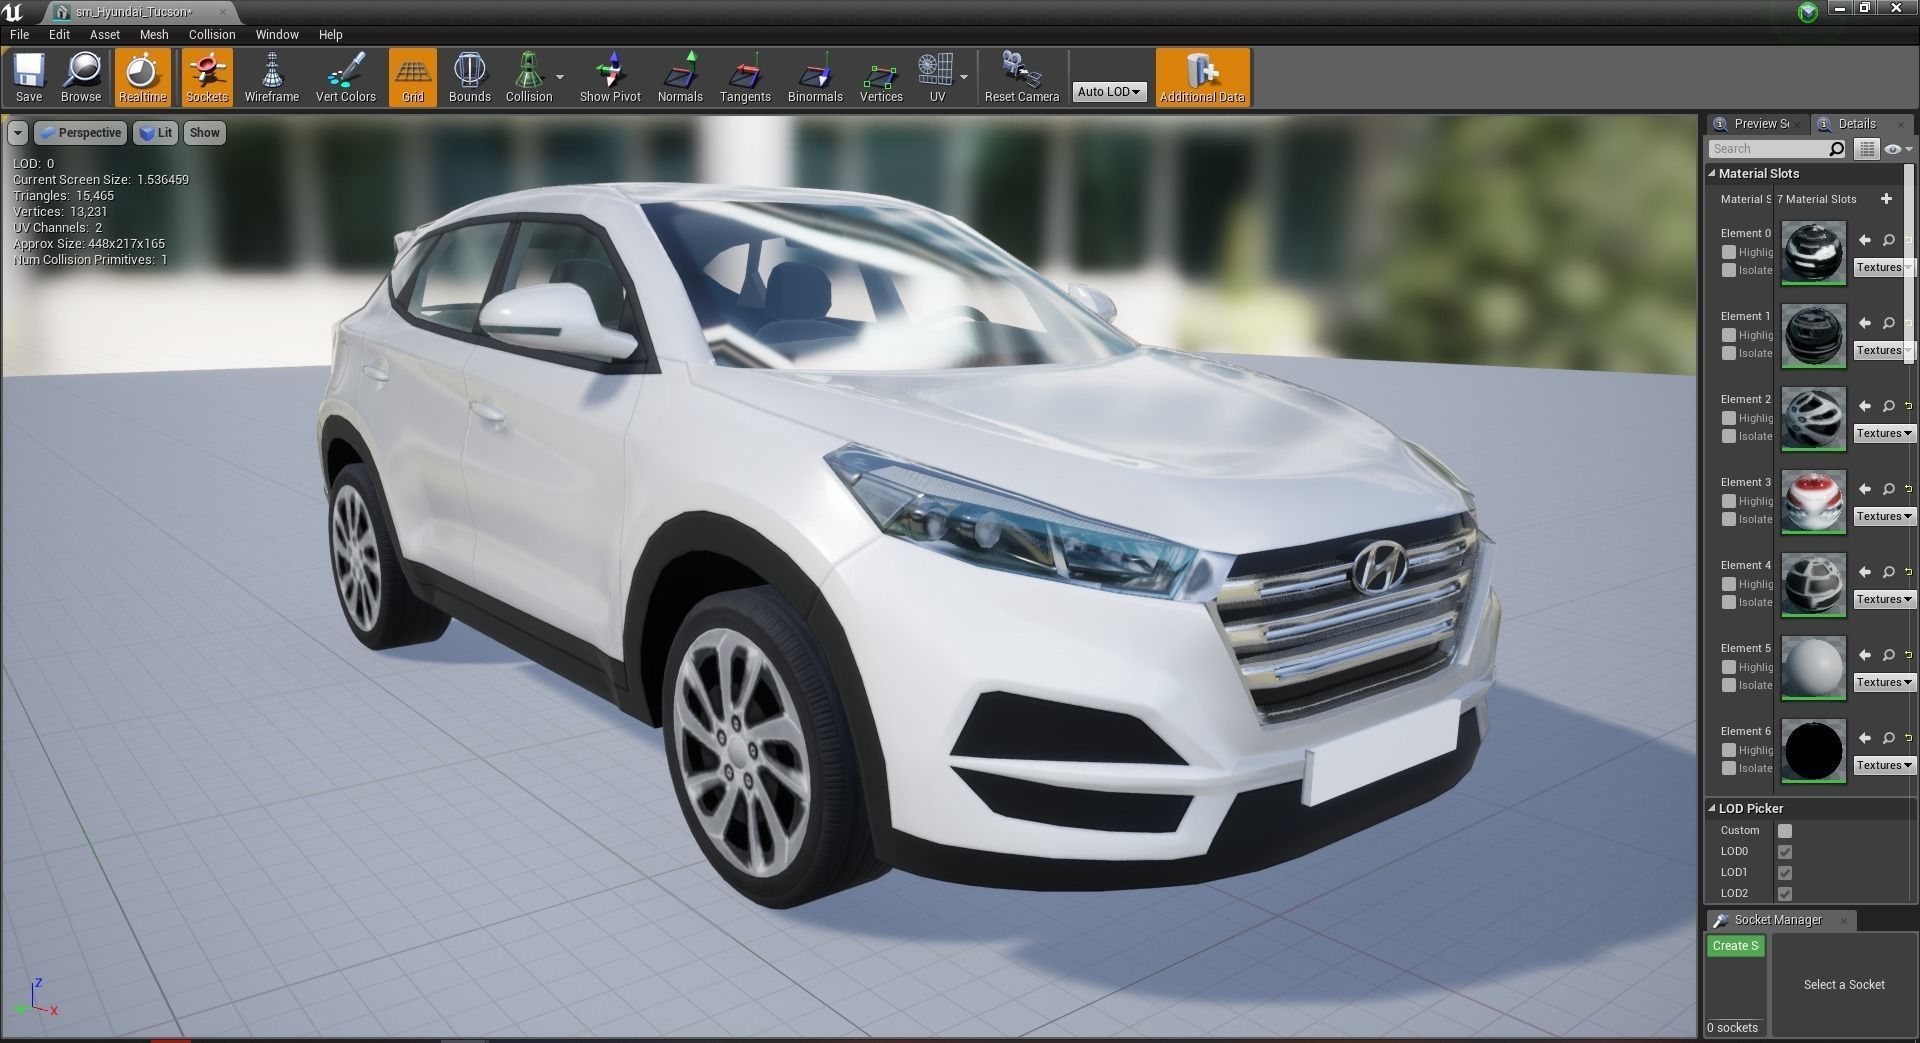The width and height of the screenshot is (1920, 1043).
Task: Show mesh Bounds
Action: (470, 77)
